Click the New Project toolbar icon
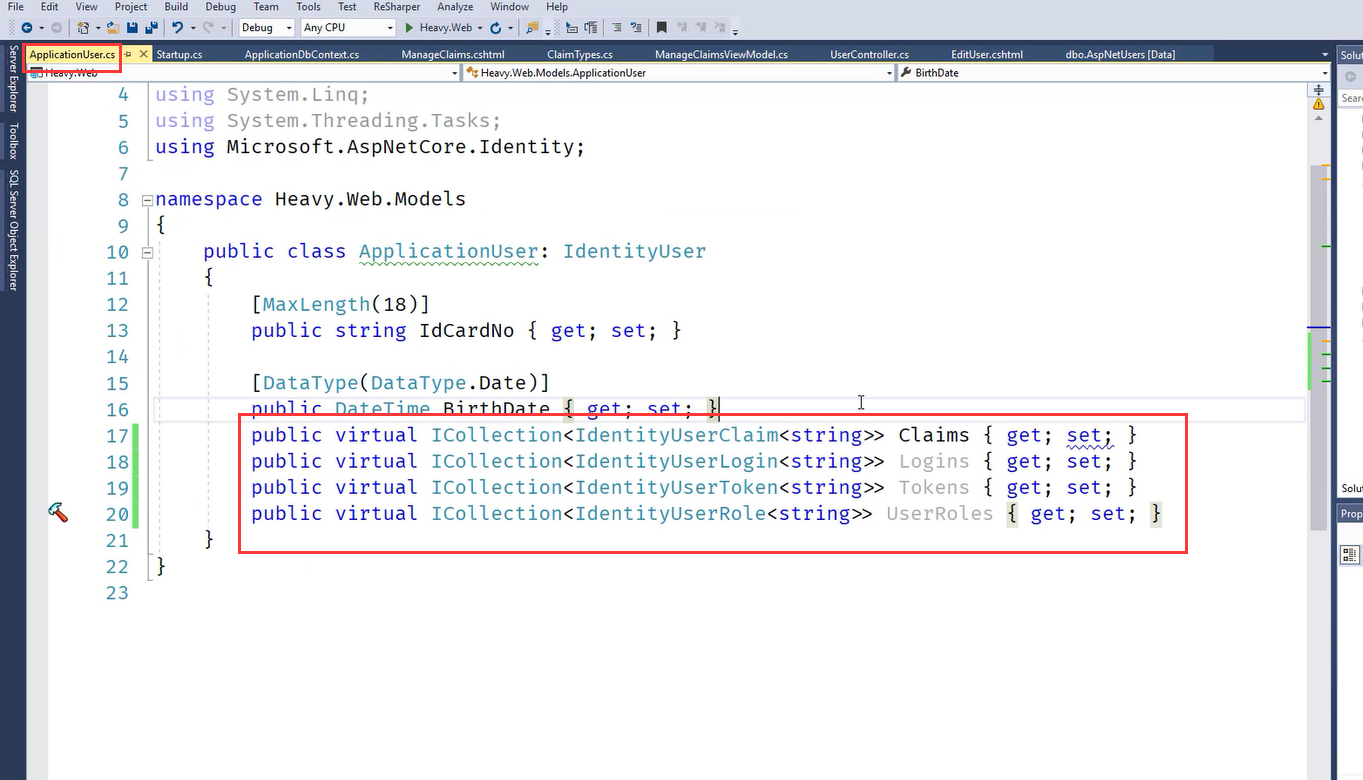 coord(84,28)
